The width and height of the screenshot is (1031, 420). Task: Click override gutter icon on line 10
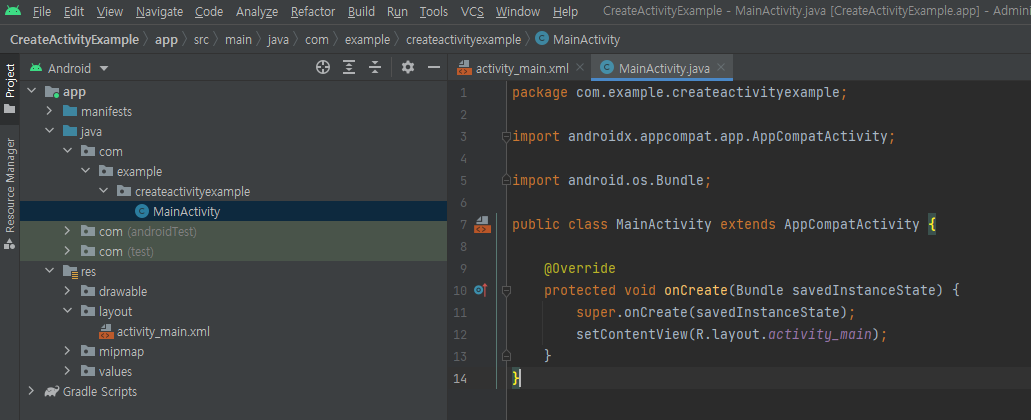coord(480,290)
